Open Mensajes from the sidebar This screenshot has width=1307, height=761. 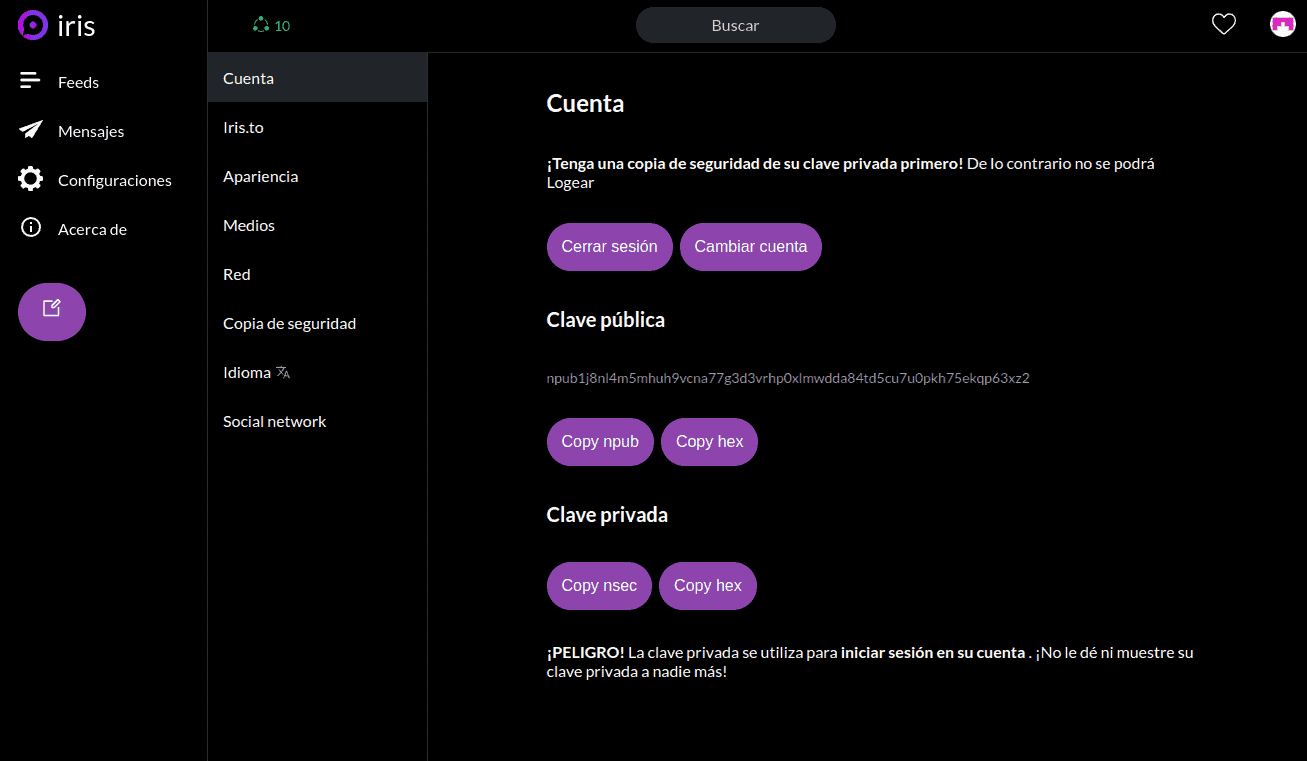pyautogui.click(x=91, y=131)
